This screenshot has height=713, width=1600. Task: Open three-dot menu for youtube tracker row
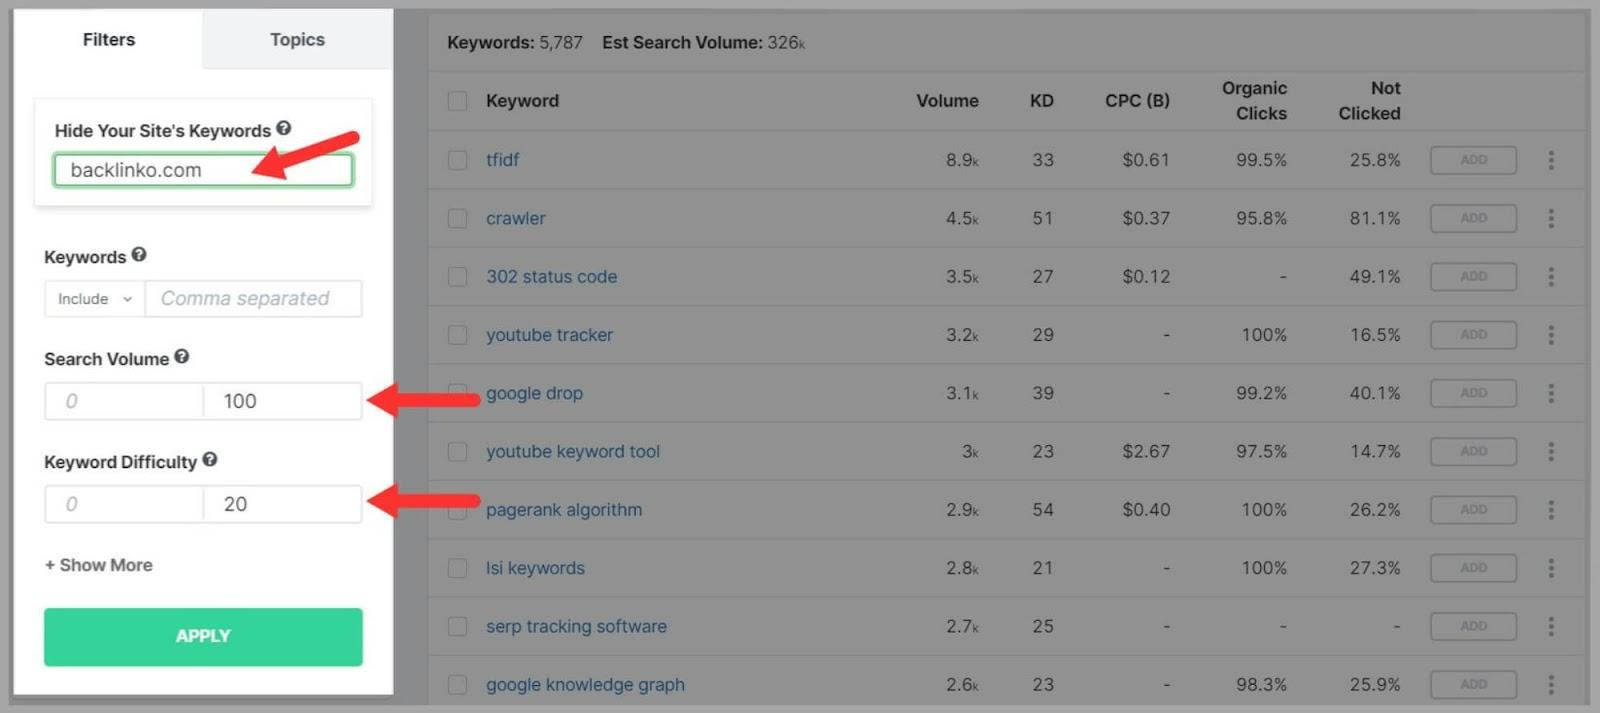coord(1551,335)
